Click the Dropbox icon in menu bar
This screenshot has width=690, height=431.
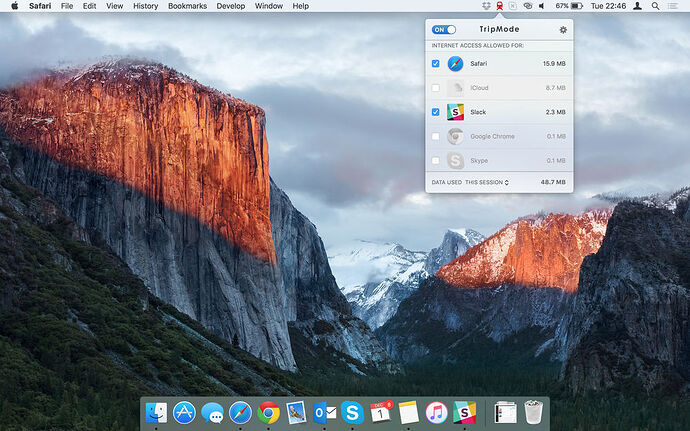(485, 6)
